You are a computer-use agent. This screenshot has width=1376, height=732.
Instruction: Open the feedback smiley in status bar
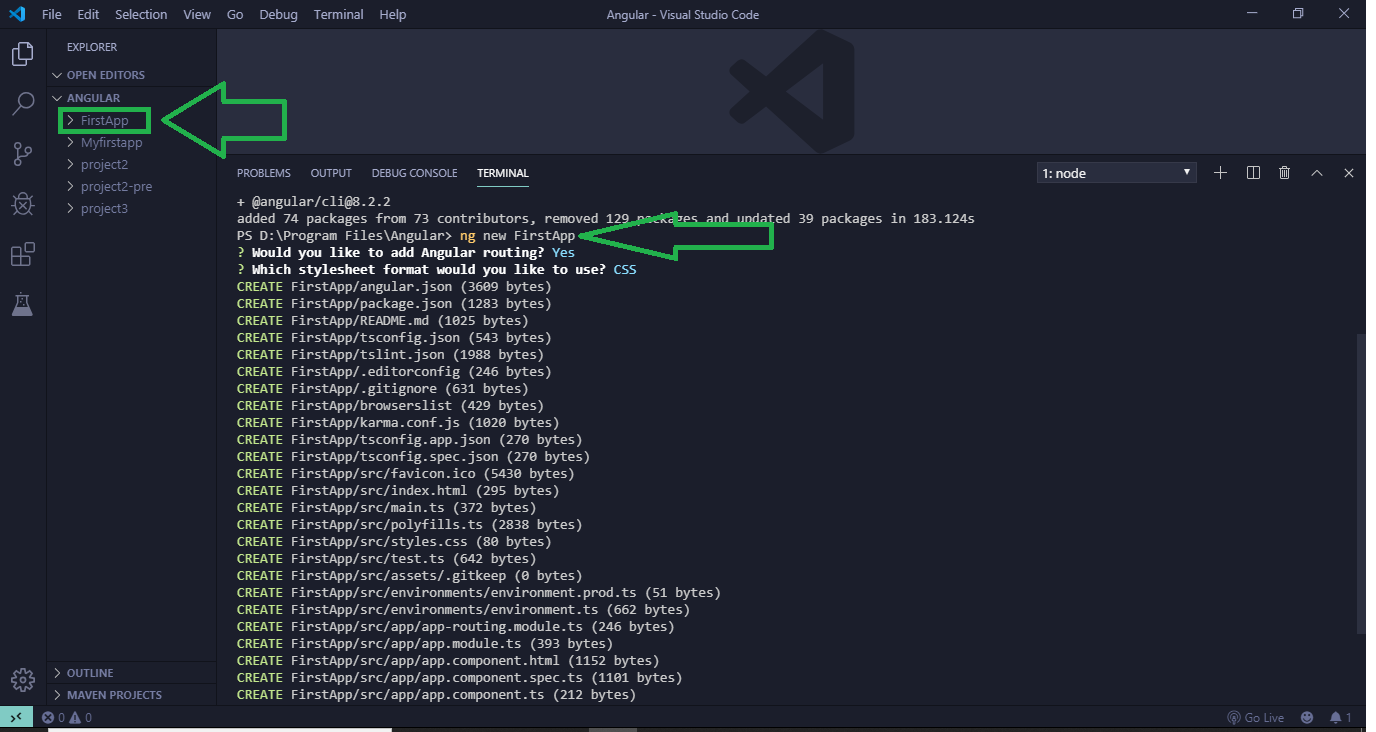(1307, 717)
